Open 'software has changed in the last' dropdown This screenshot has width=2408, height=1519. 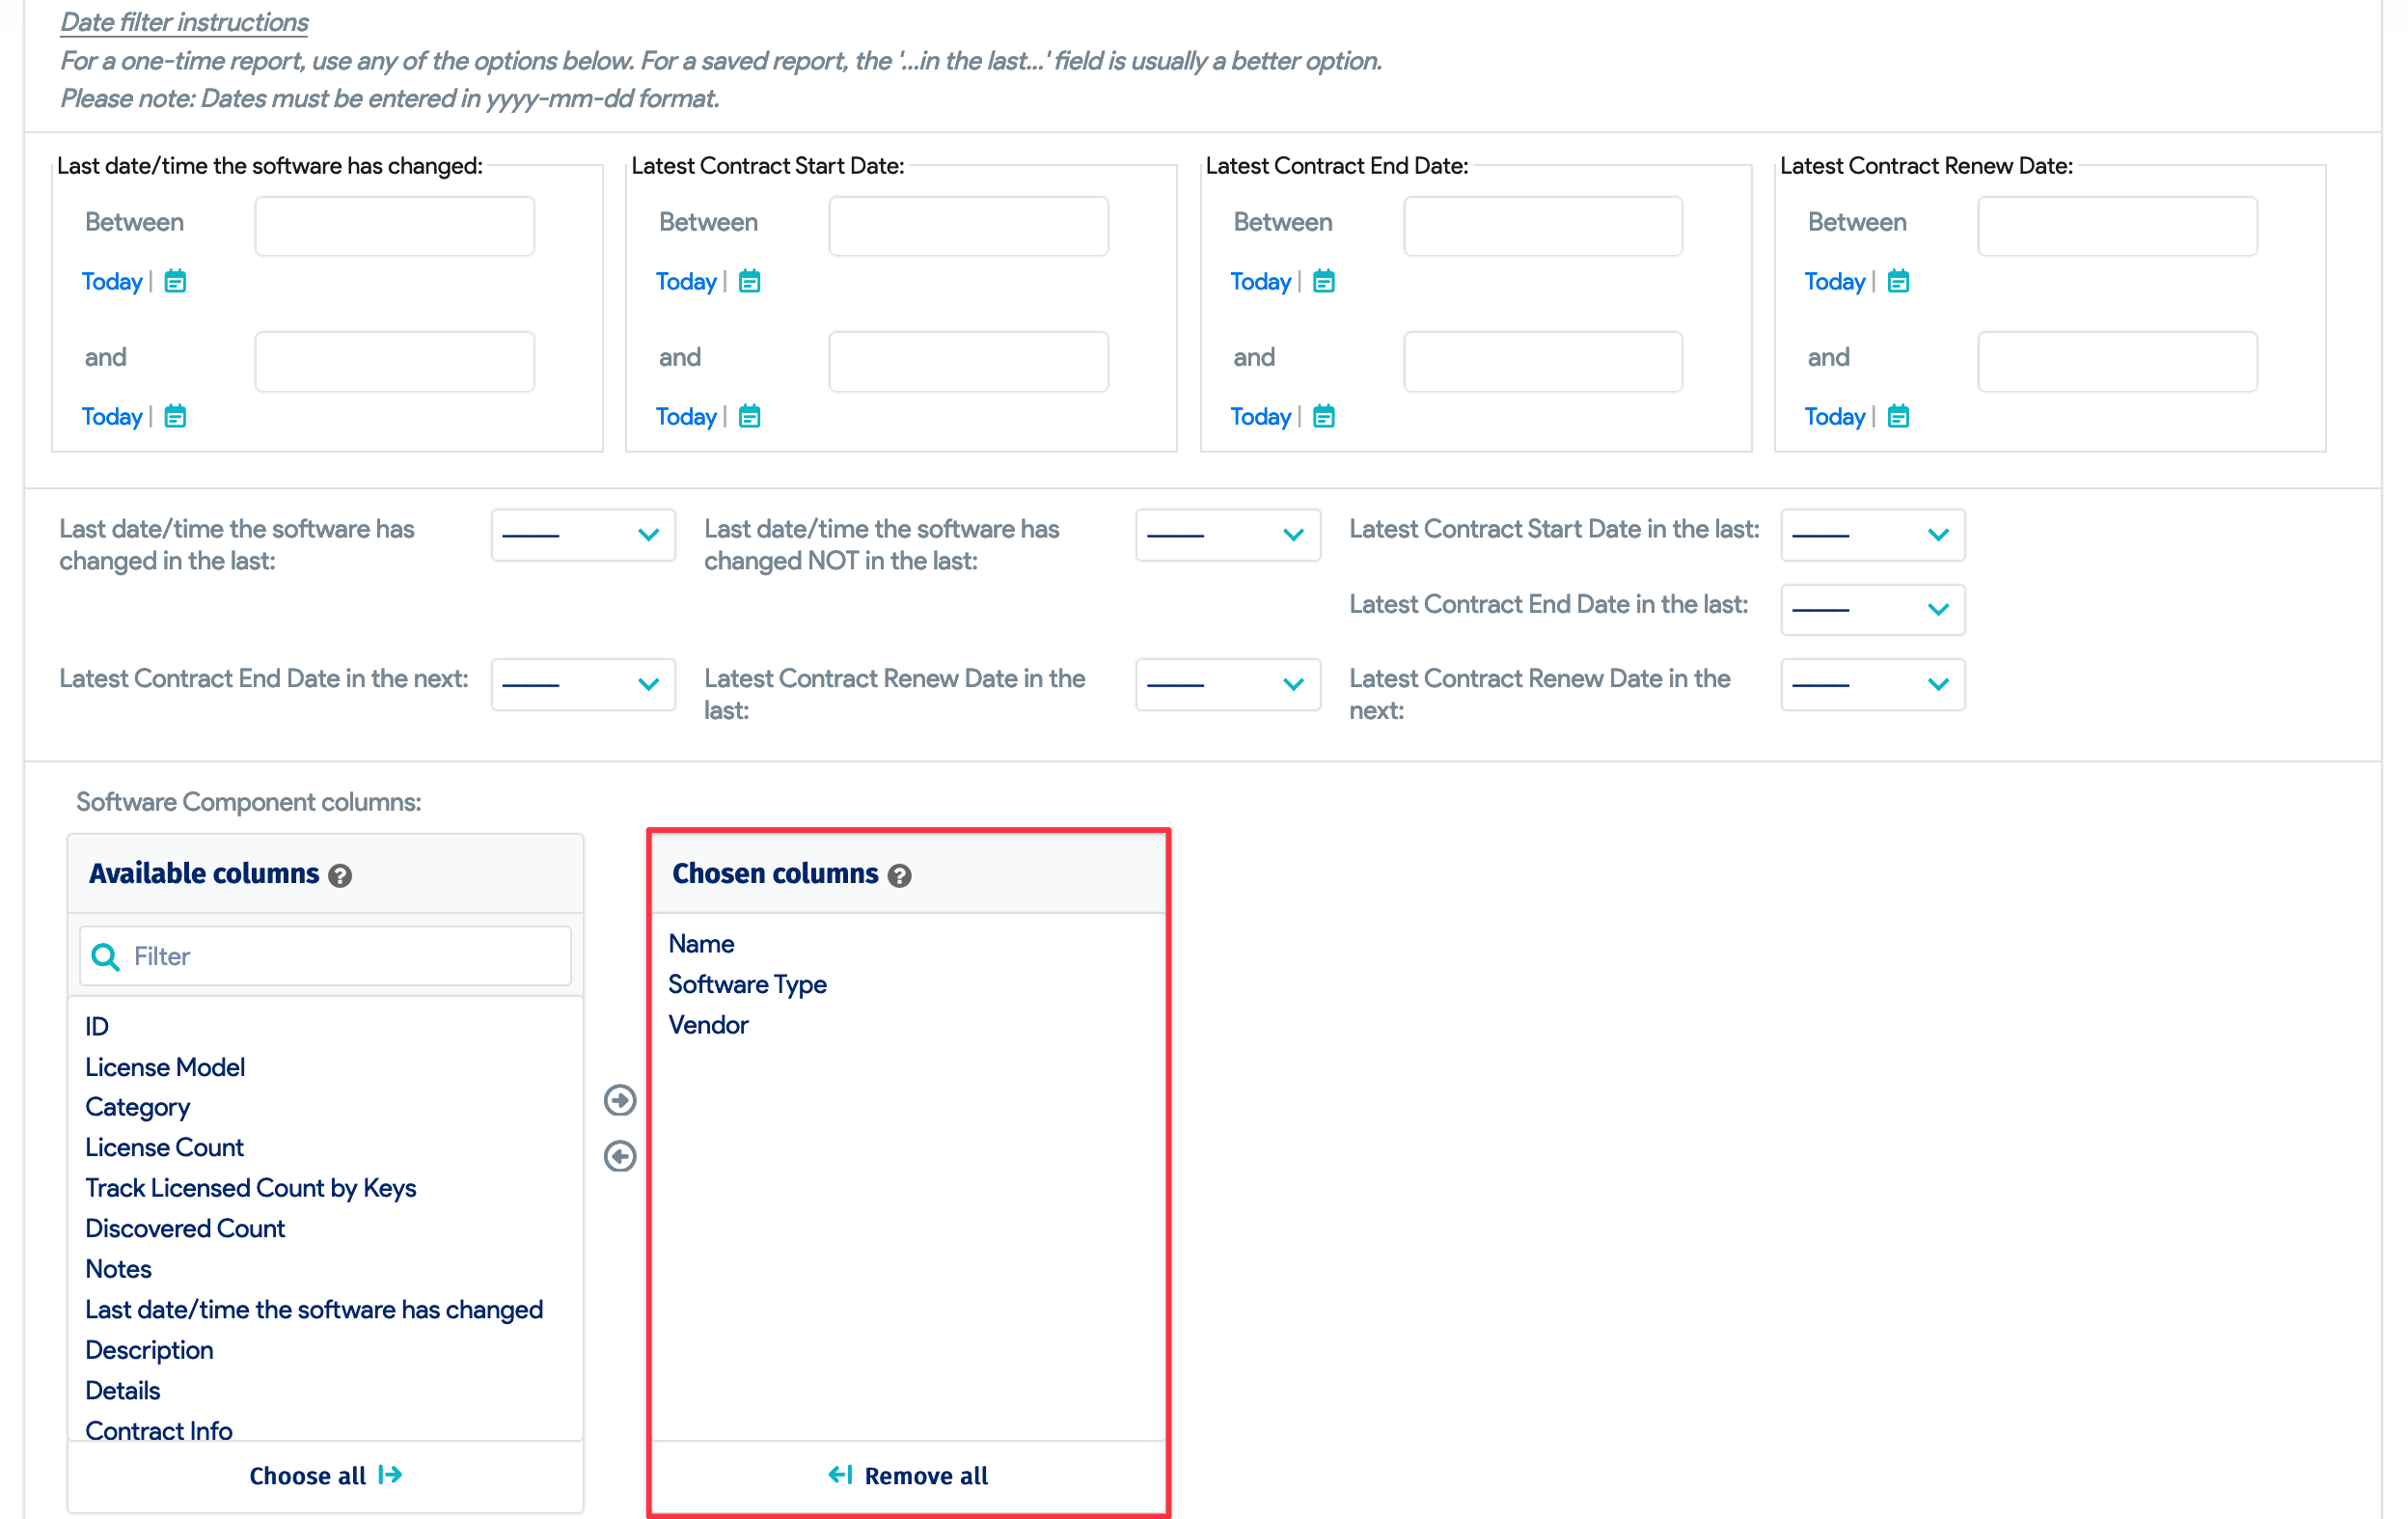click(583, 535)
